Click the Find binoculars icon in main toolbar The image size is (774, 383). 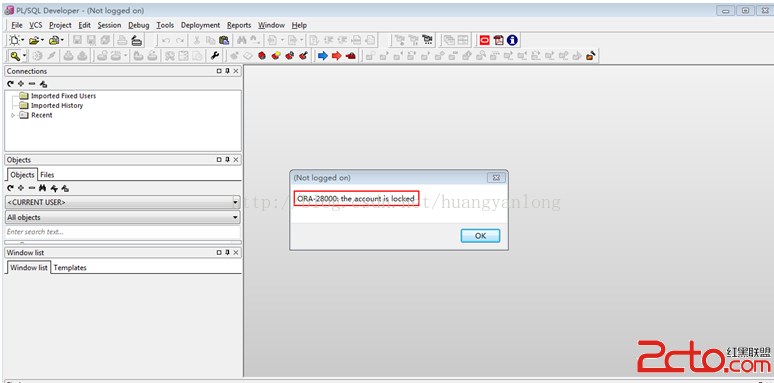(x=241, y=40)
